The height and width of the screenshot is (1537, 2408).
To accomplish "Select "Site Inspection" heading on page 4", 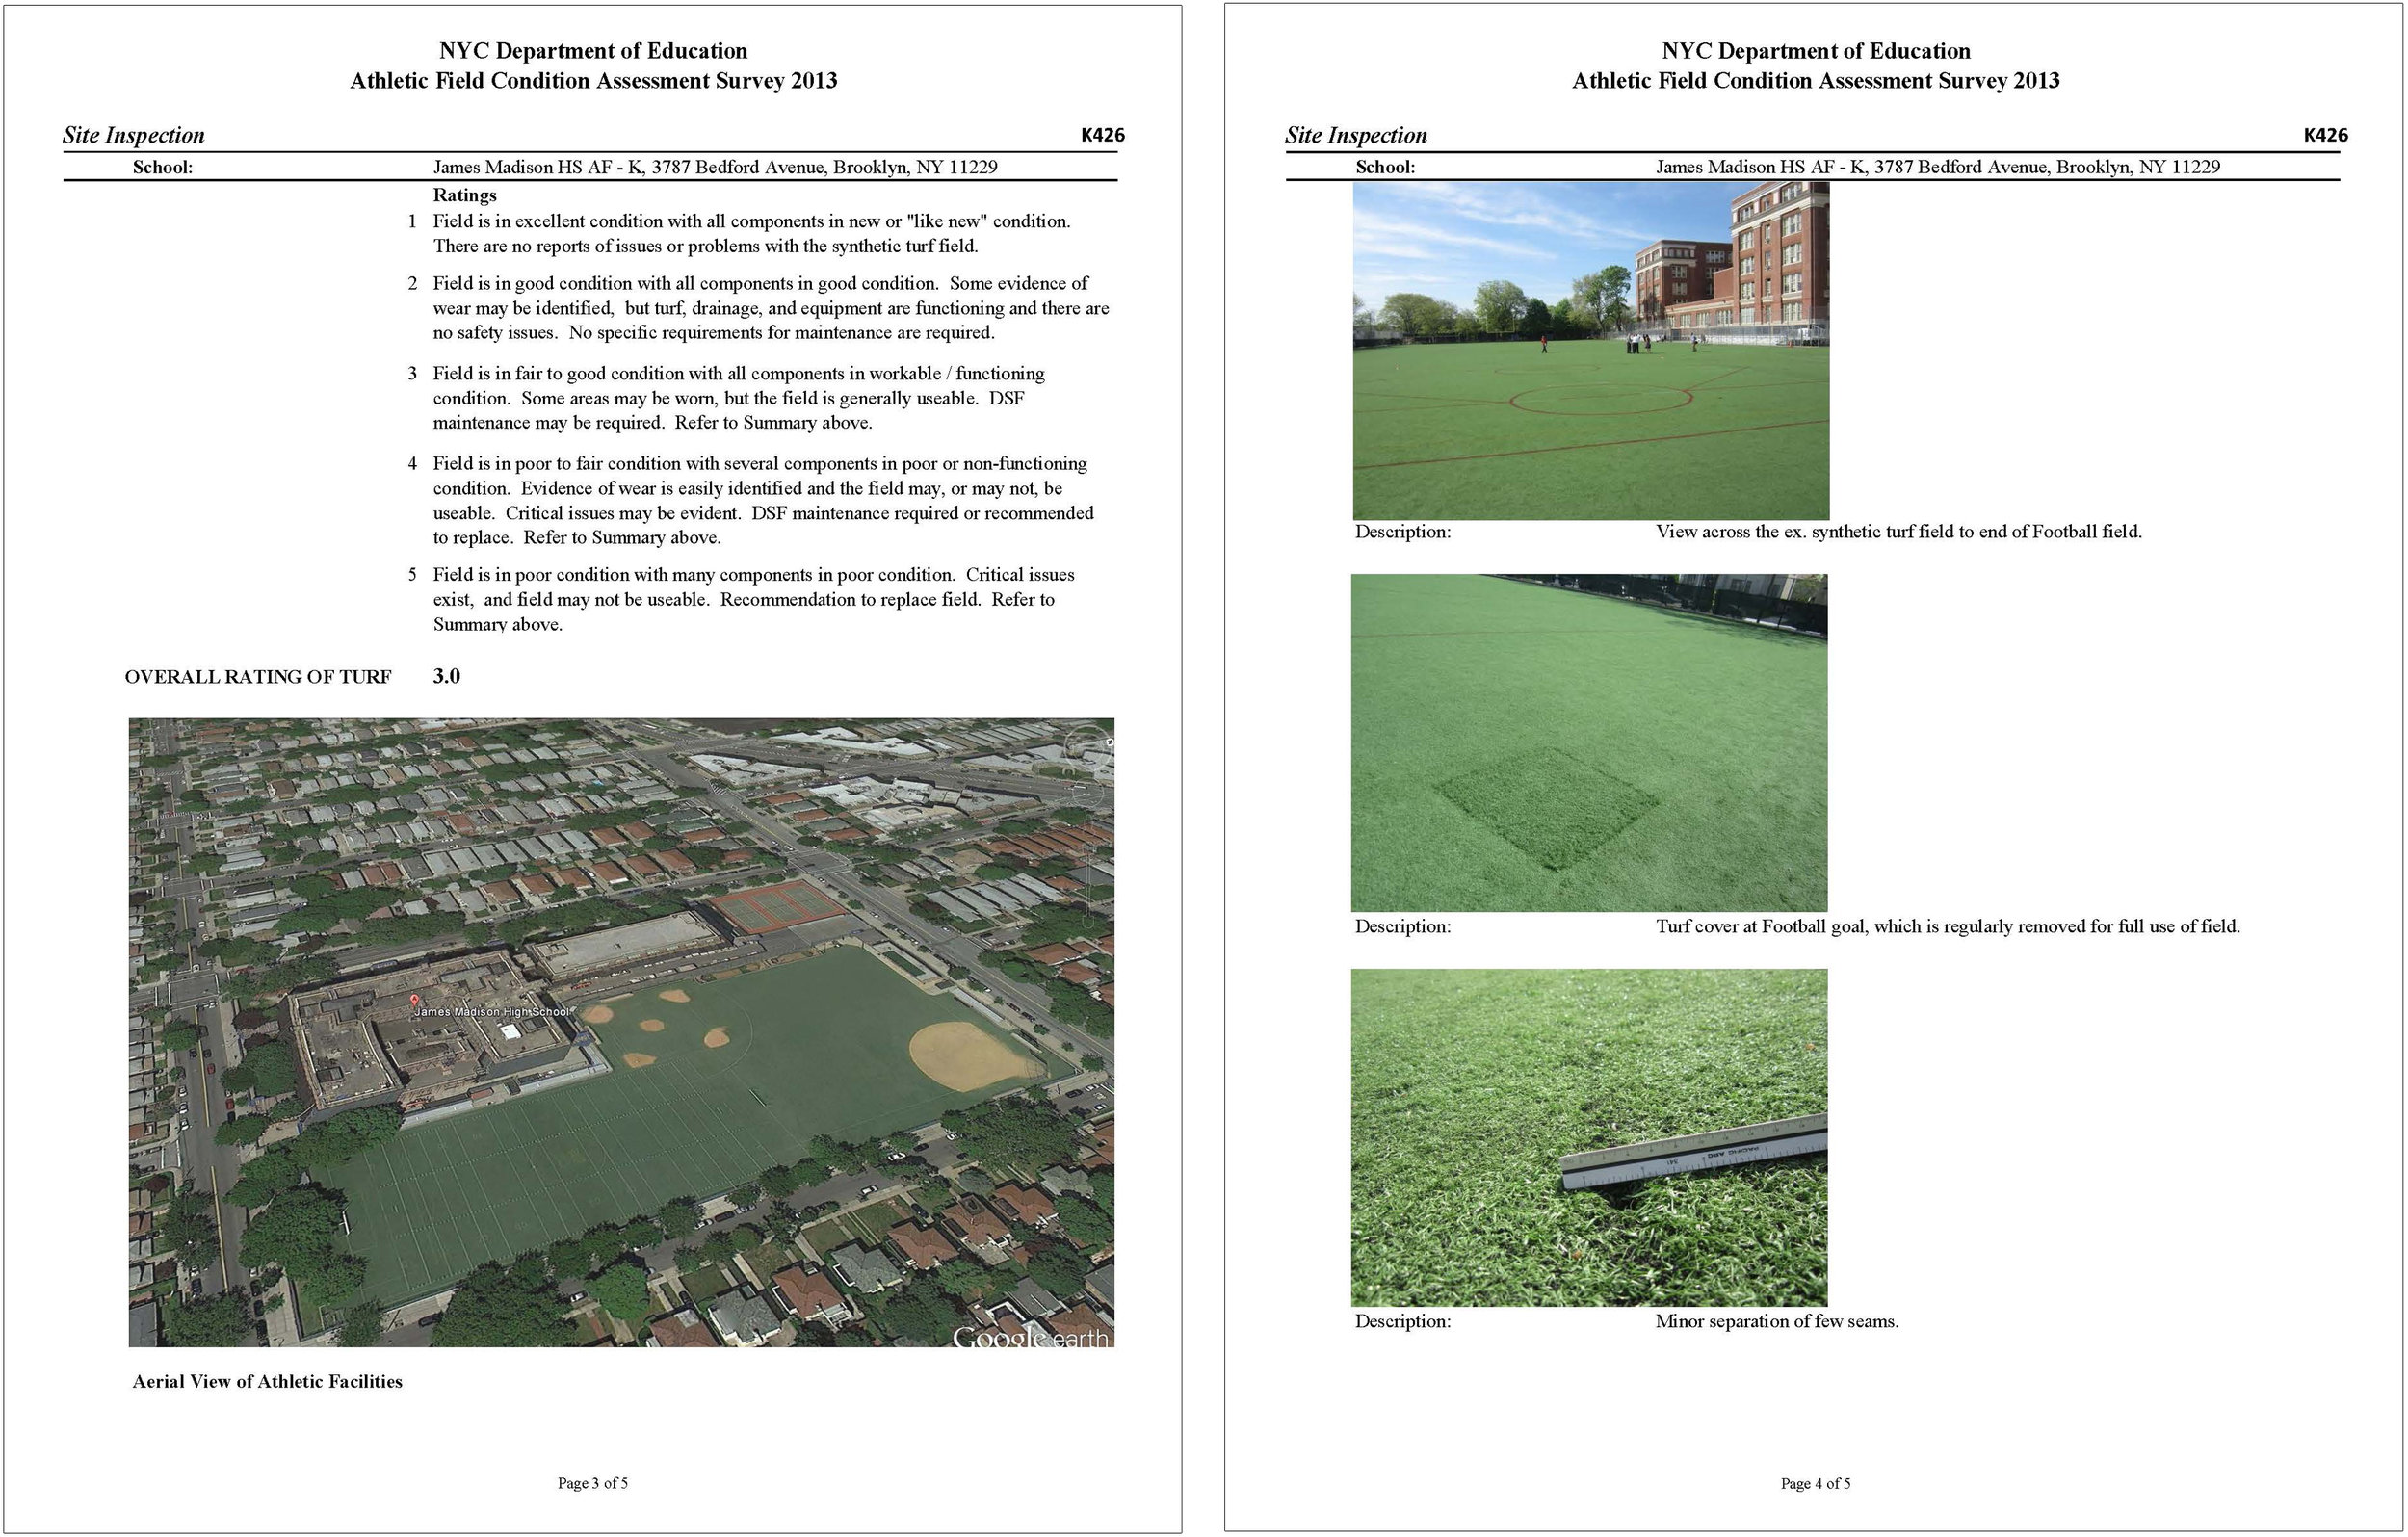I will point(1356,135).
